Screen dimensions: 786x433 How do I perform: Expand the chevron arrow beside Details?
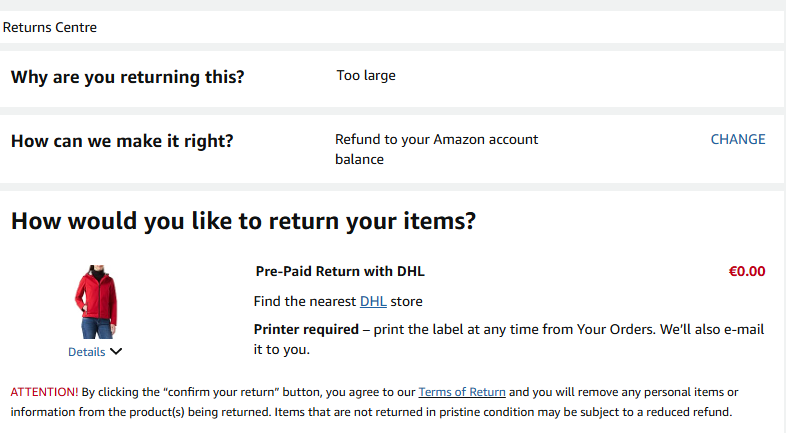116,351
